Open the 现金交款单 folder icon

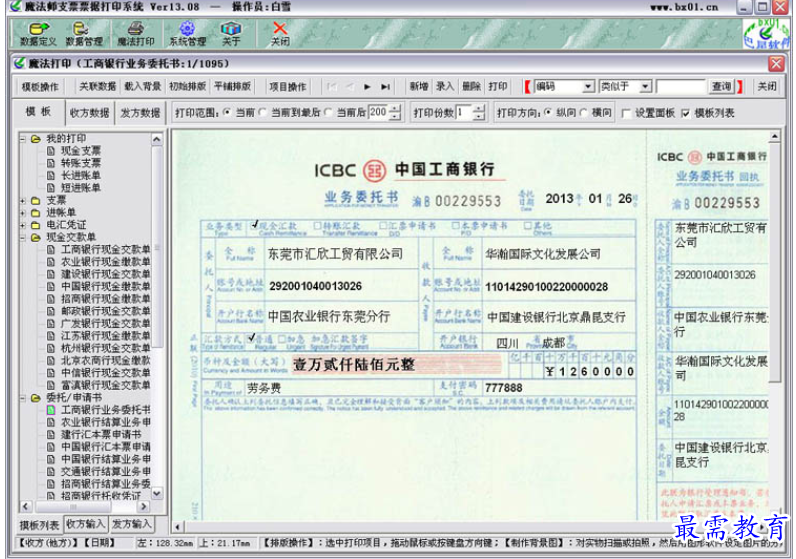pos(36,237)
